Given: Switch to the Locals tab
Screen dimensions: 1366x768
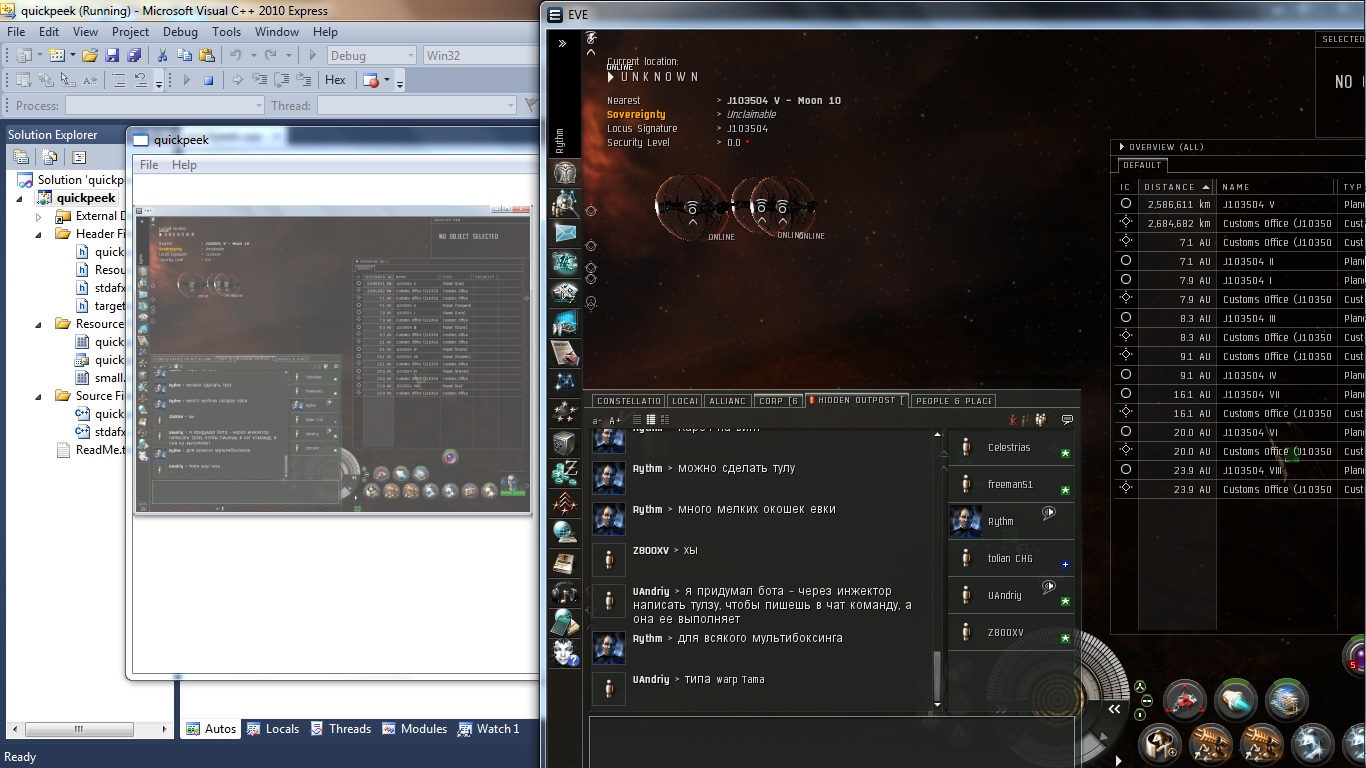Looking at the screenshot, I should [x=273, y=729].
